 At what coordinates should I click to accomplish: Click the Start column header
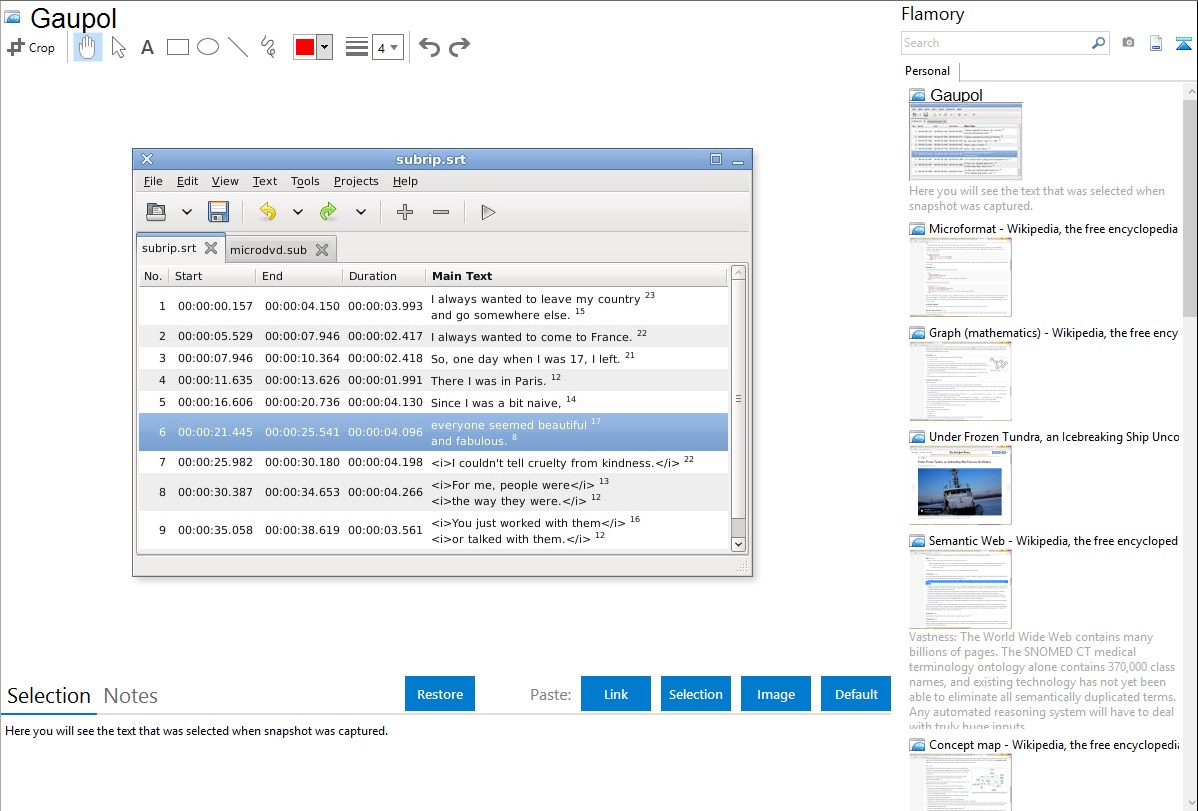[x=212, y=276]
